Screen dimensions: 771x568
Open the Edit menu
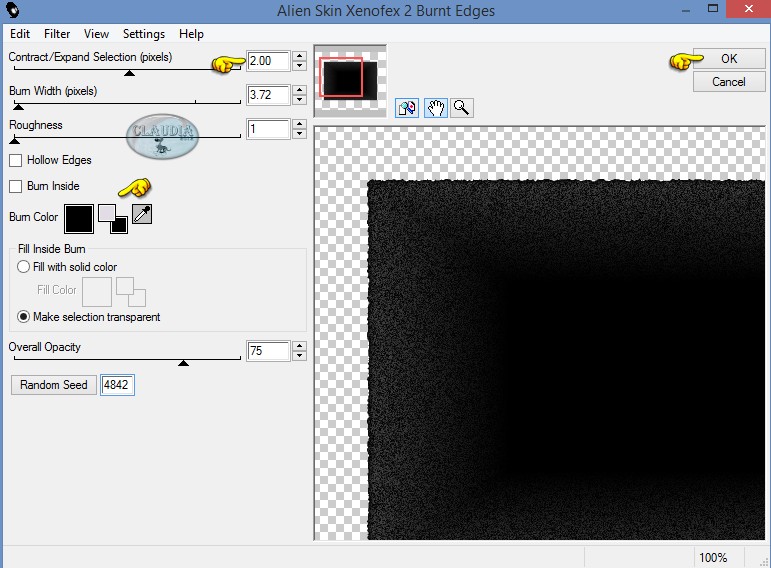[x=20, y=34]
